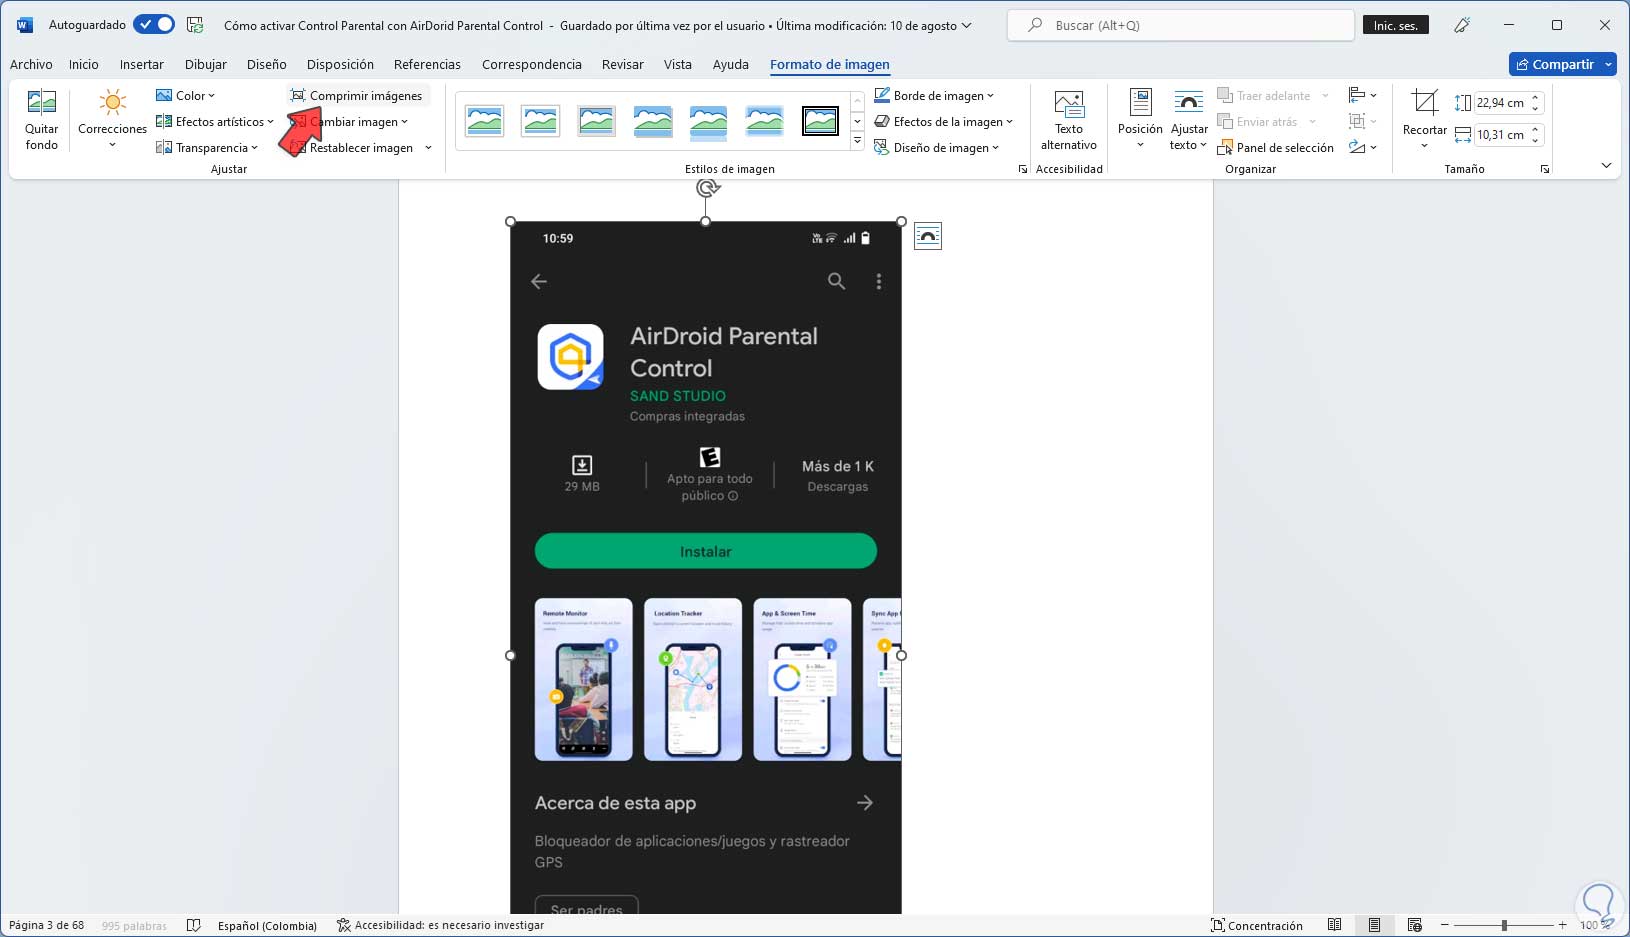Click the save icon beside Autoguardado
This screenshot has width=1630, height=937.
(x=196, y=25)
